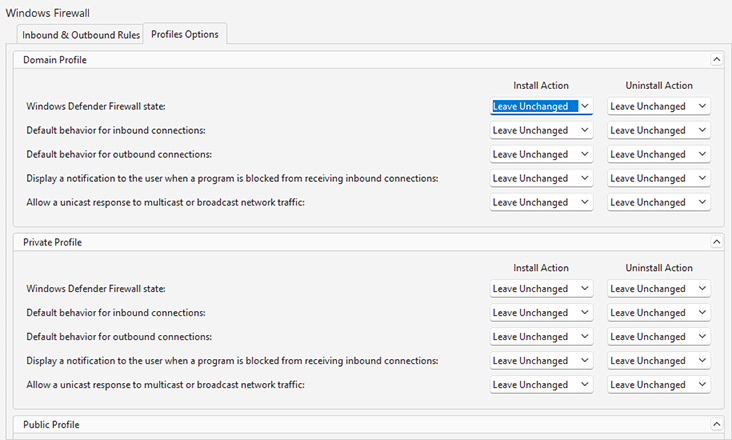Collapse the Private Profile section
Image resolution: width=732 pixels, height=440 pixels.
pos(715,242)
